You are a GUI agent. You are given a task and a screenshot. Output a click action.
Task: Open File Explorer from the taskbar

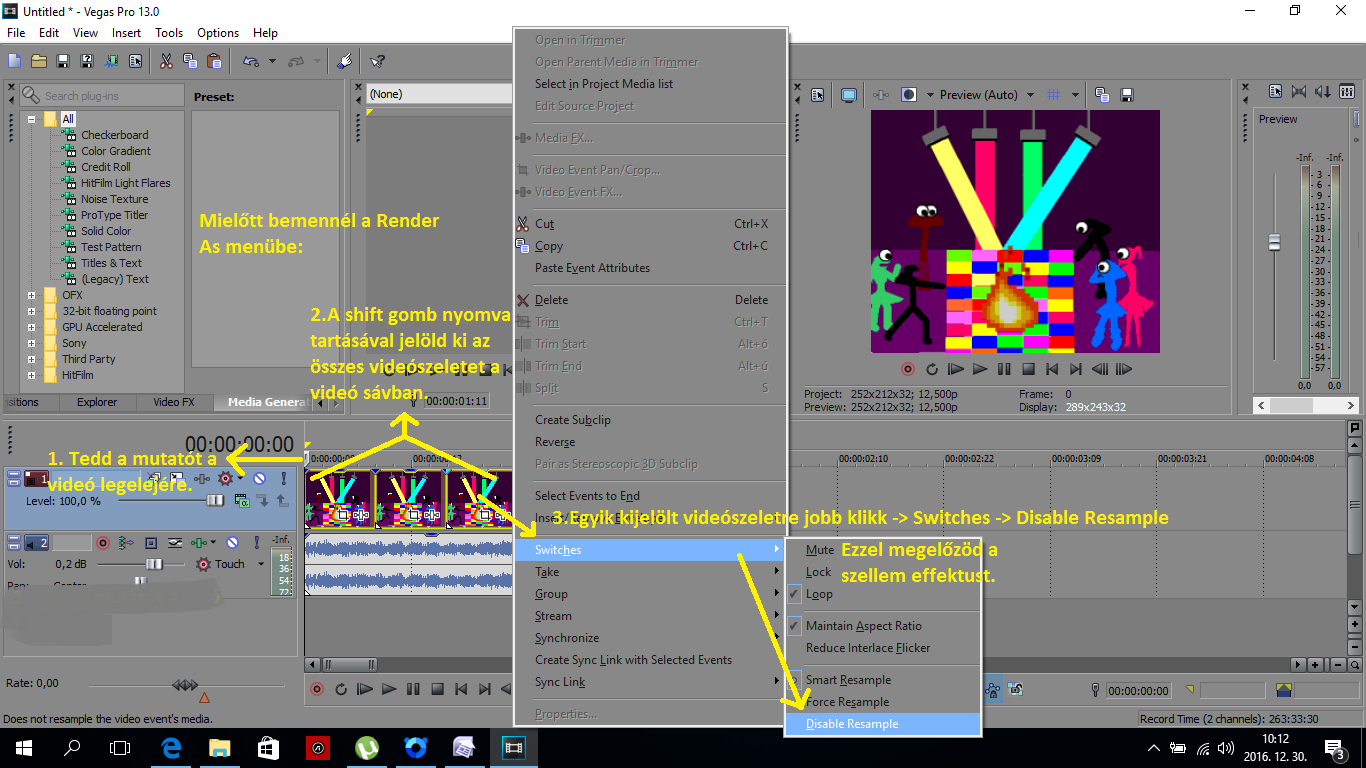point(219,748)
